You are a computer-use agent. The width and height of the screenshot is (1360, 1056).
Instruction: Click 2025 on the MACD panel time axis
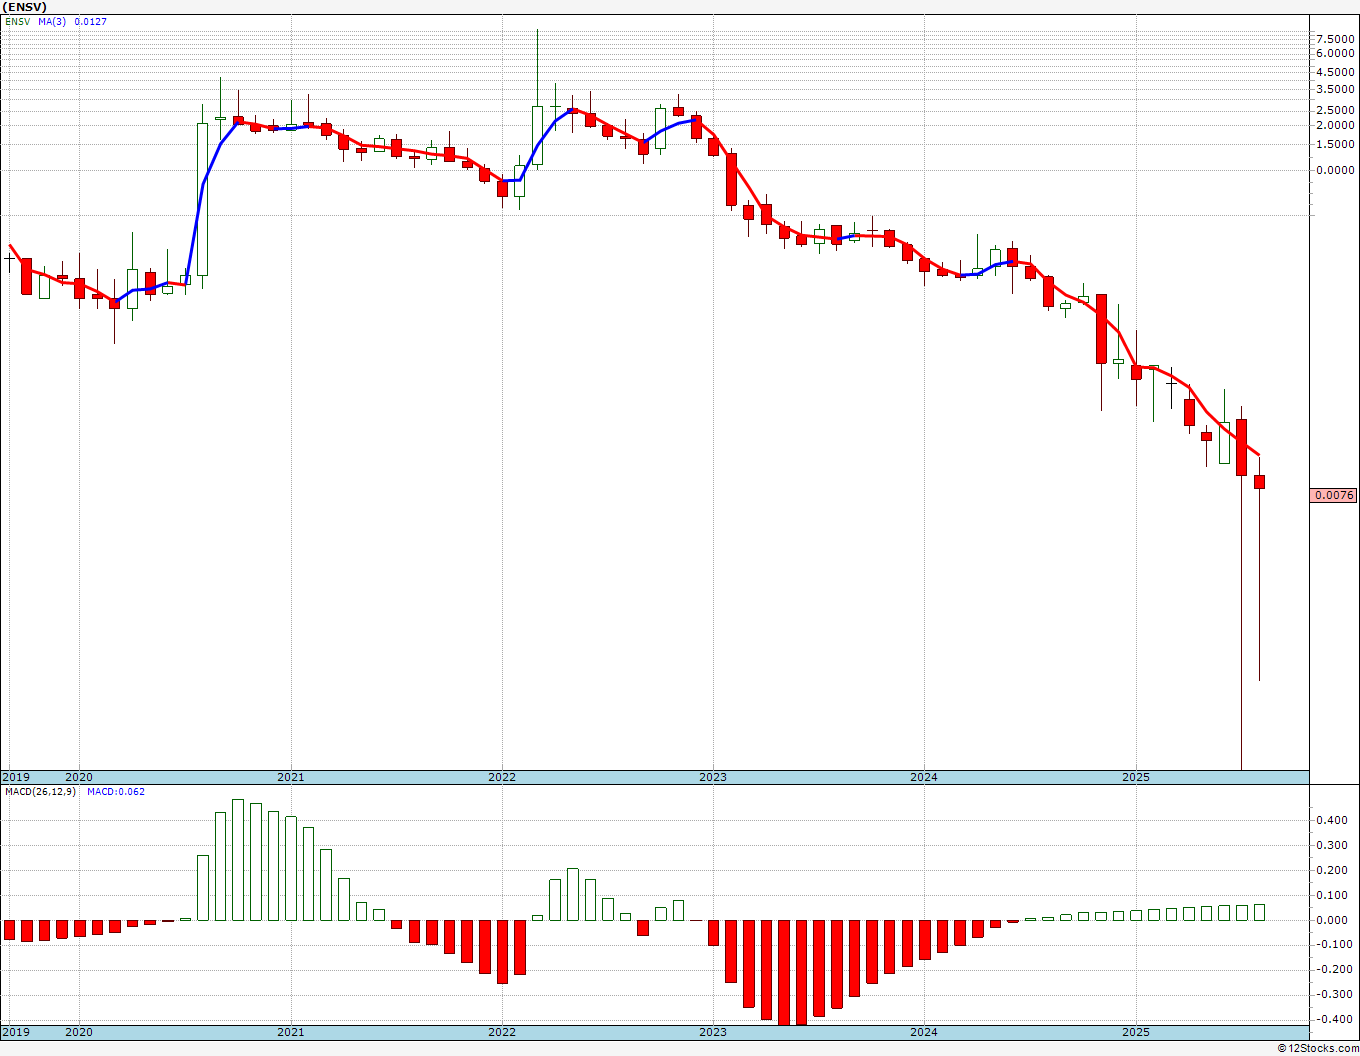point(1136,1032)
